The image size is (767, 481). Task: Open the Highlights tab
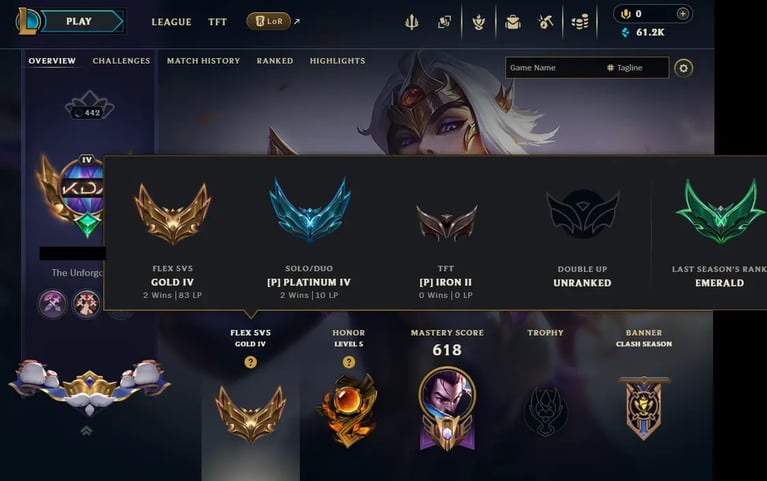(337, 61)
